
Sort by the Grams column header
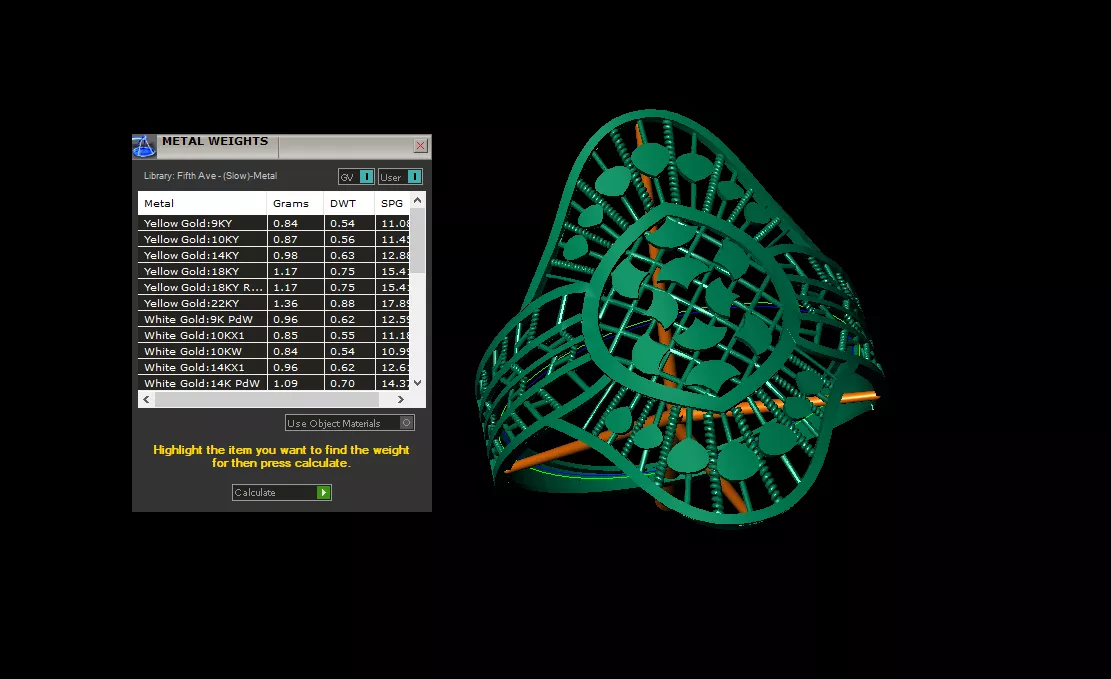tap(295, 203)
